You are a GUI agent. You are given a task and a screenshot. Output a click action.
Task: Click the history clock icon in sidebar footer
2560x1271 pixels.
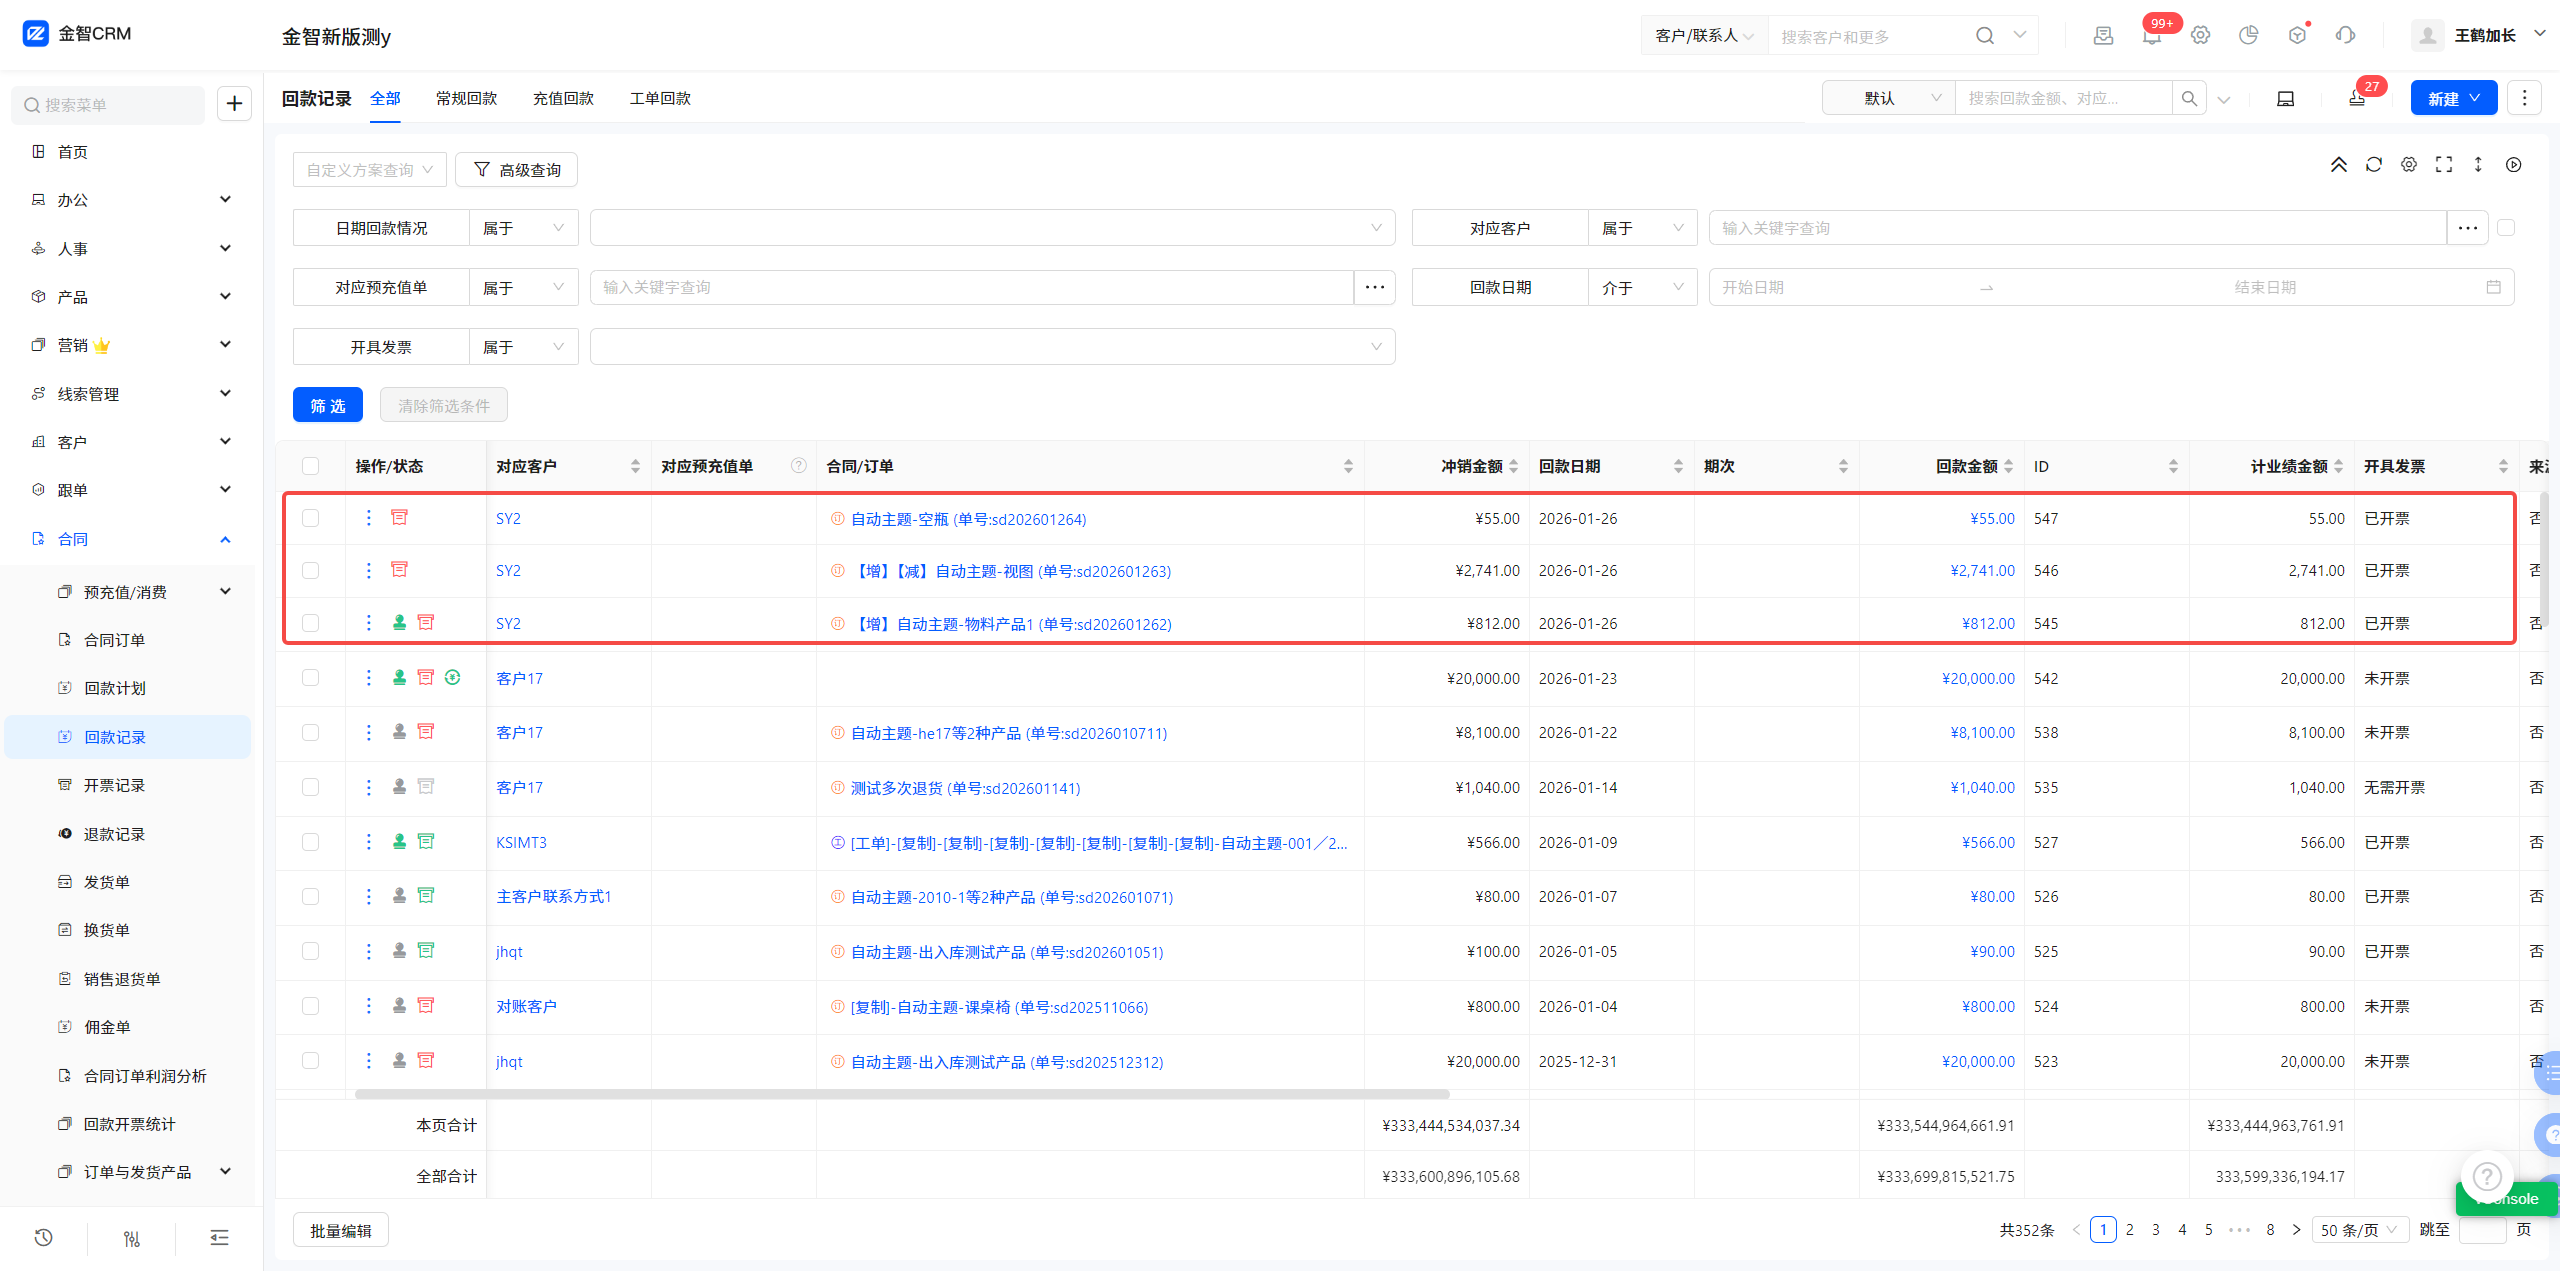[x=43, y=1238]
